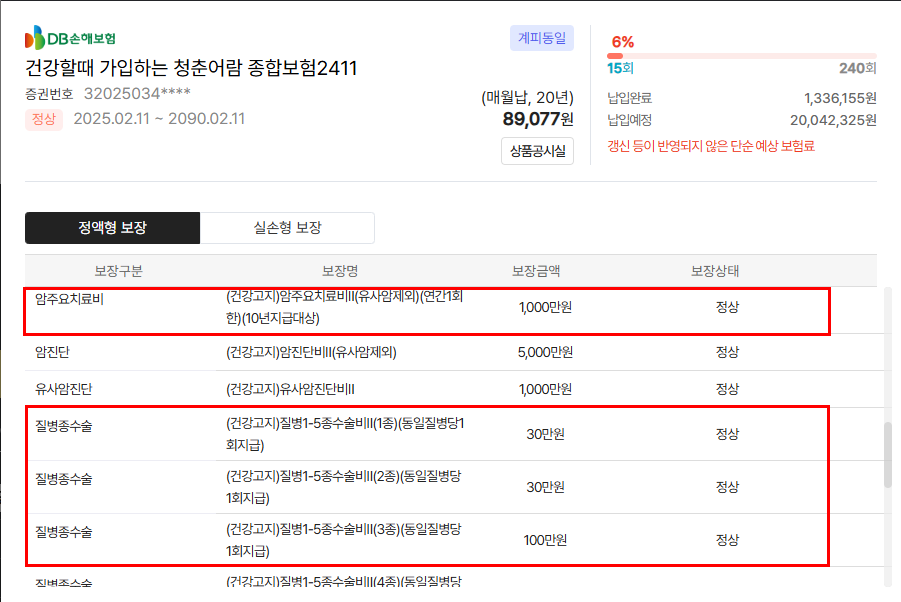Screen dimensions: 901x602
Task: Click the 보장금액 column header
Action: coord(536,271)
